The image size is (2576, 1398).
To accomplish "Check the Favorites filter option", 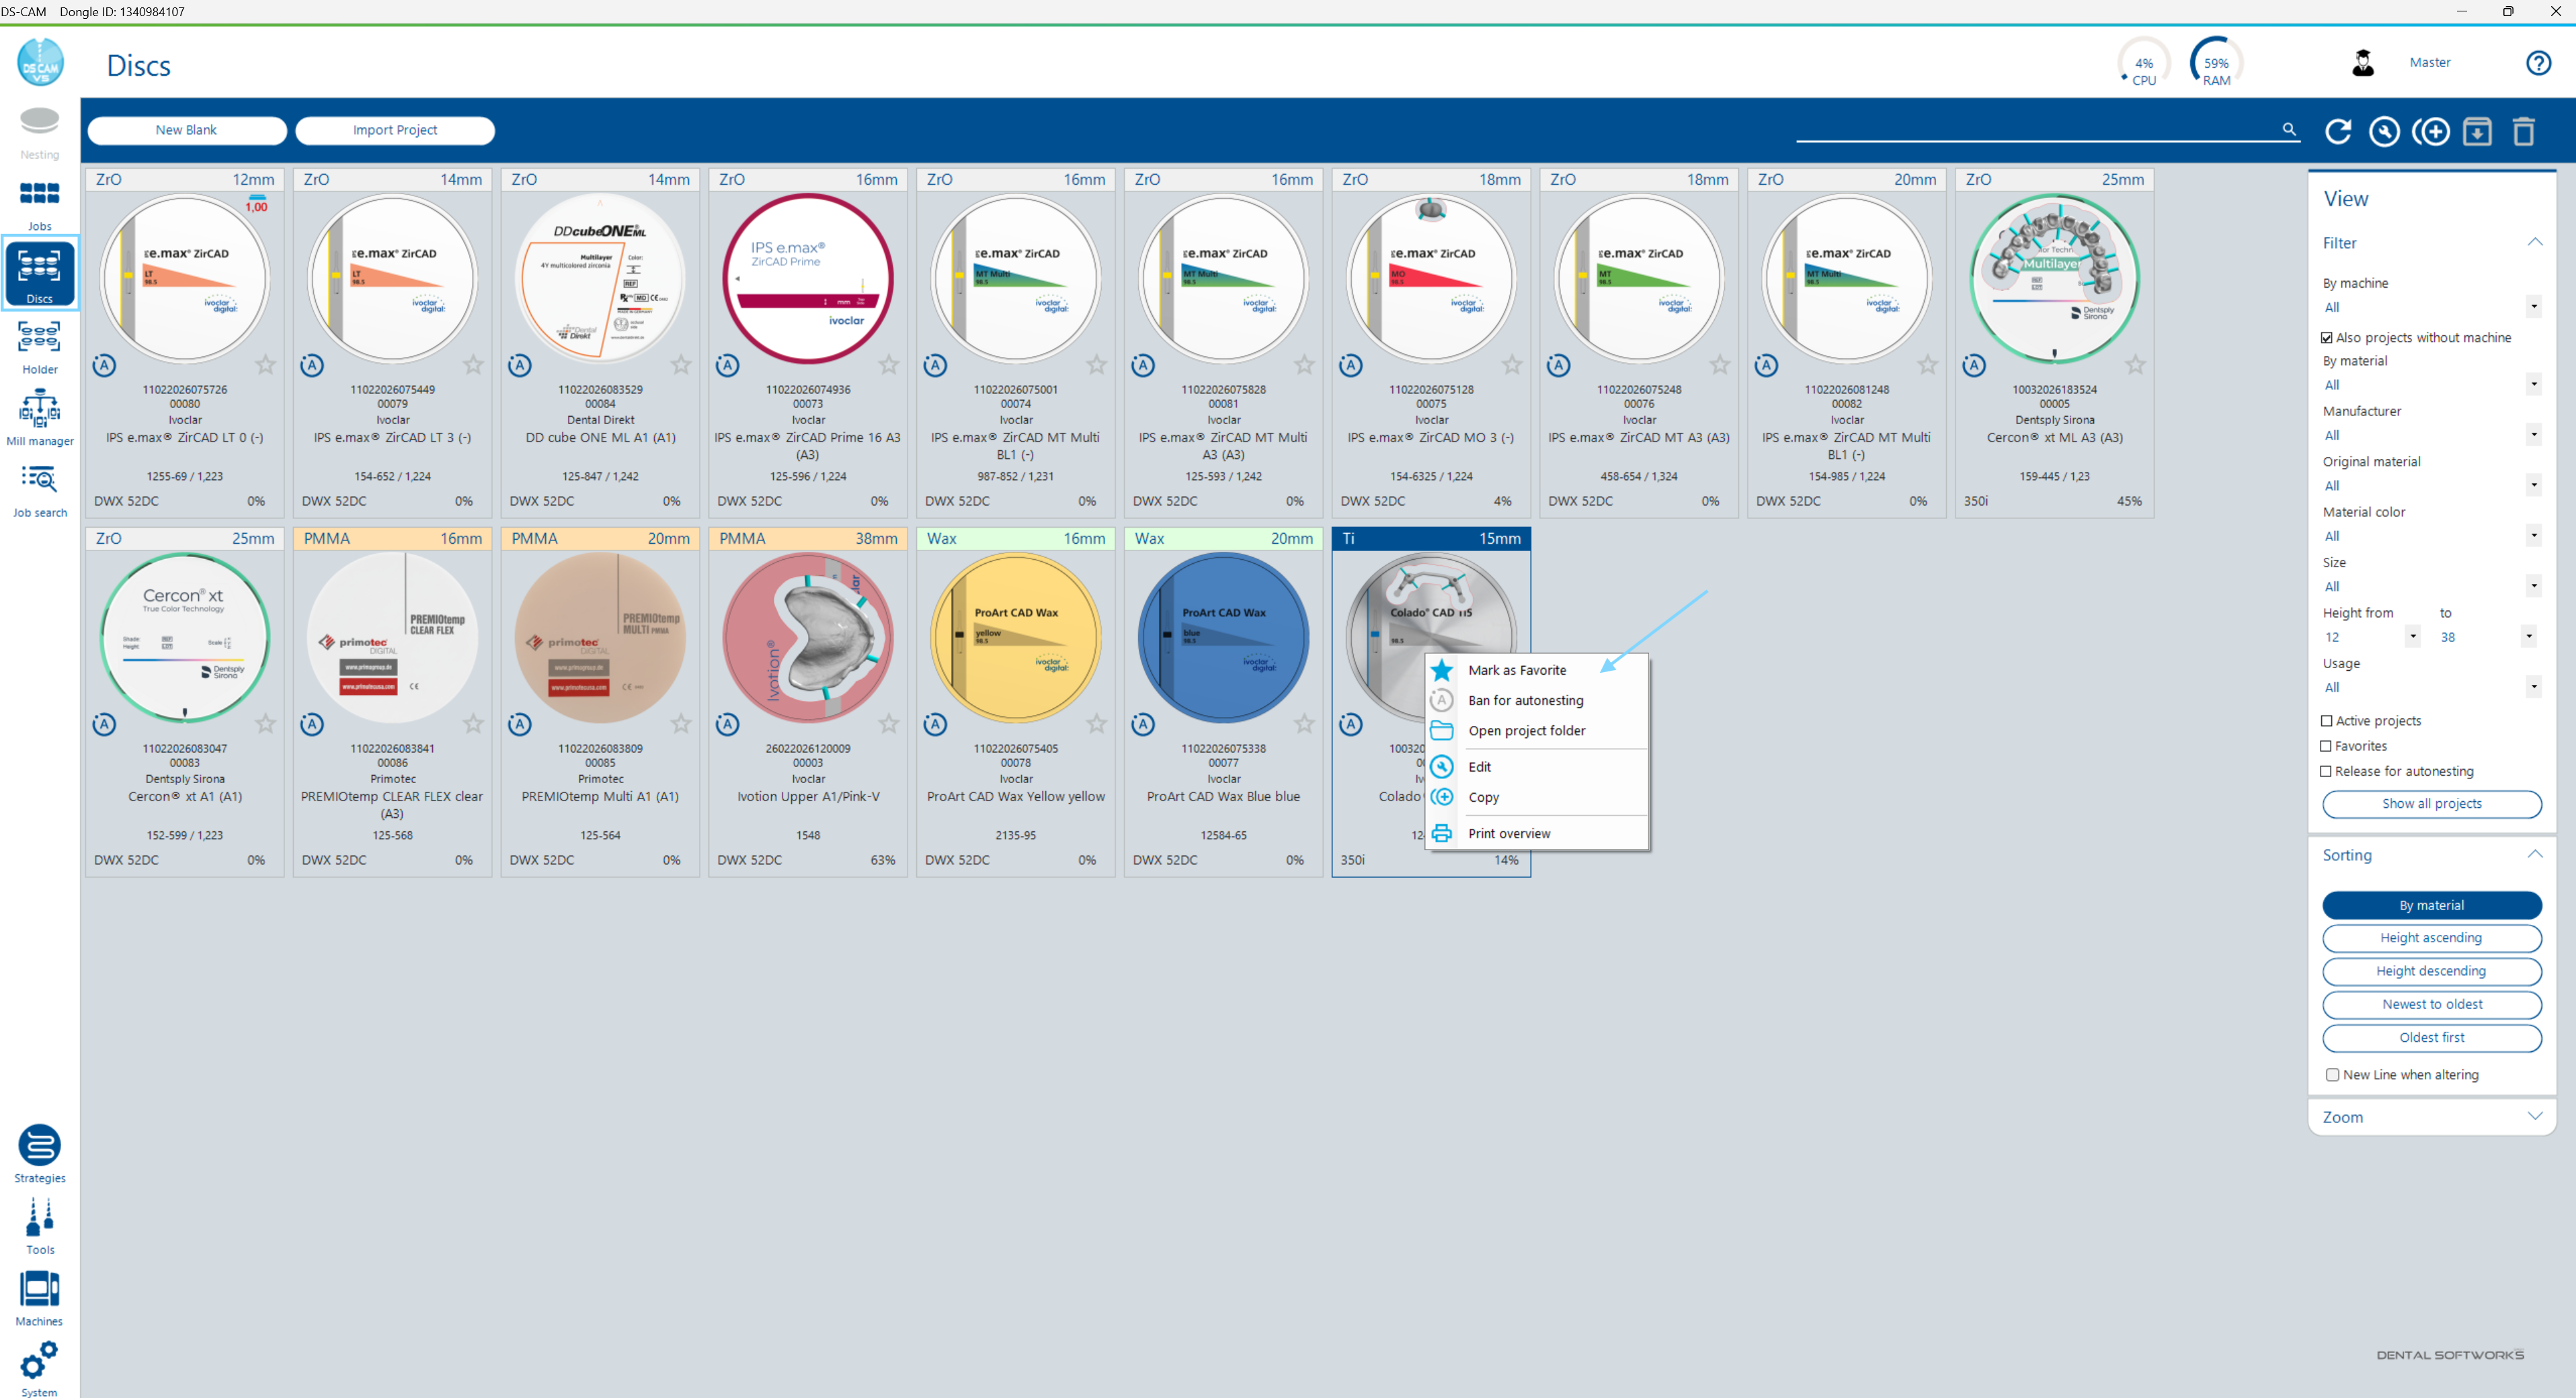I will pos(2326,746).
